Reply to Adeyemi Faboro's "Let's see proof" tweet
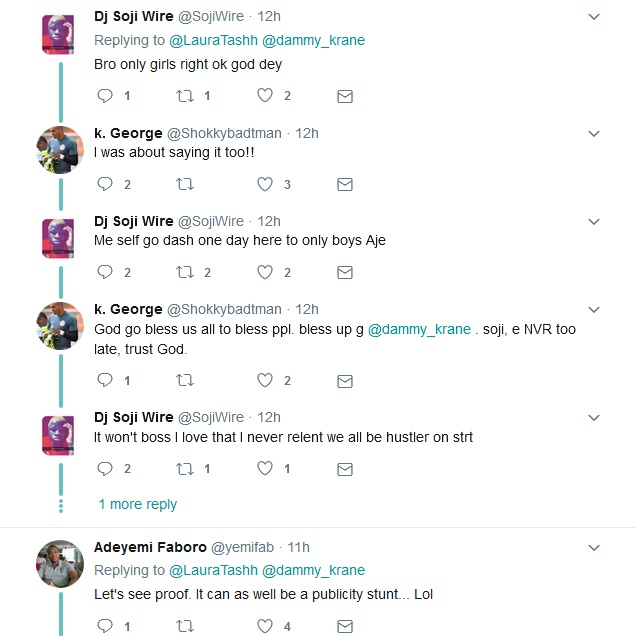The image size is (636, 636). [105, 626]
